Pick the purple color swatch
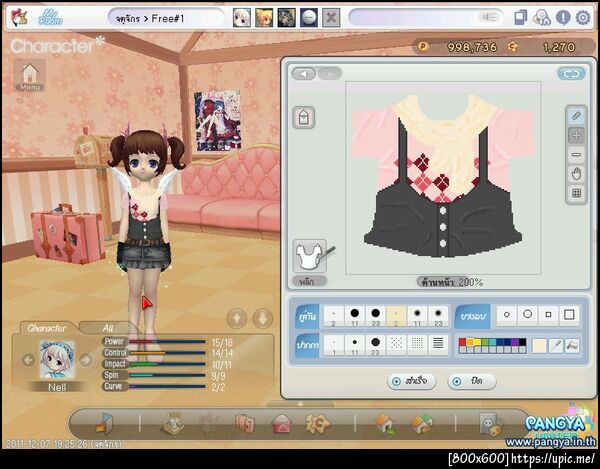The image size is (600, 469). click(x=515, y=342)
